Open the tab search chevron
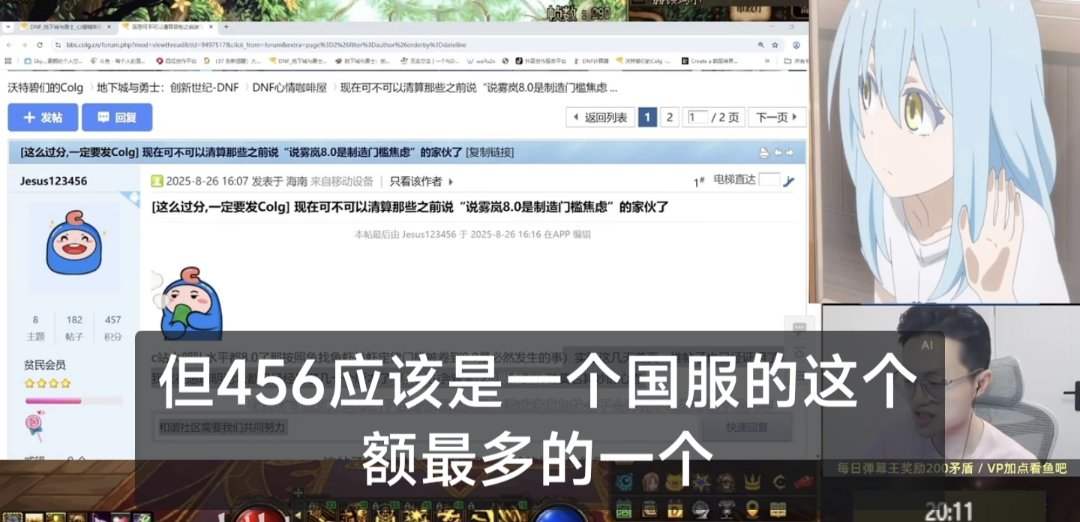 click(x=8, y=27)
